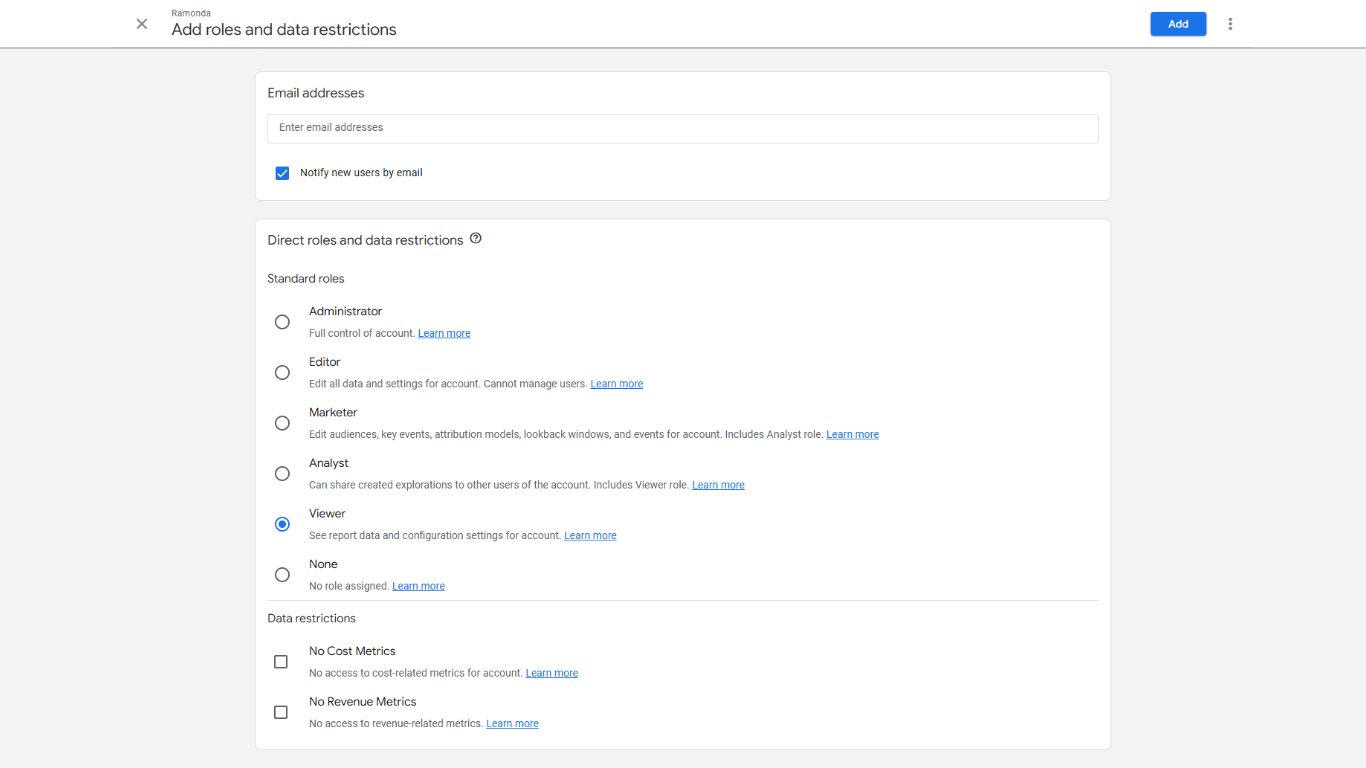Viewport: 1366px width, 768px height.
Task: Select the Editor role
Action: 282,372
